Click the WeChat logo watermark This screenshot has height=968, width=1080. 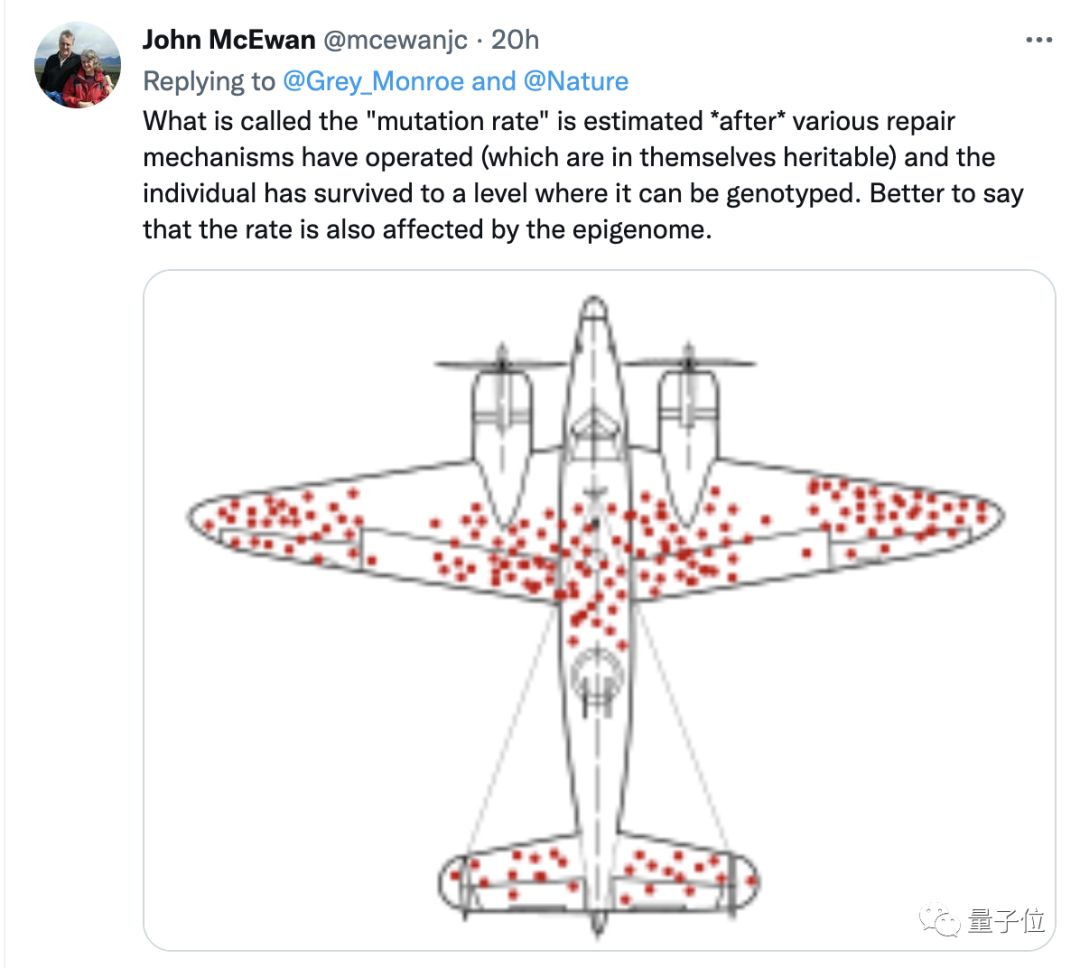[x=939, y=920]
